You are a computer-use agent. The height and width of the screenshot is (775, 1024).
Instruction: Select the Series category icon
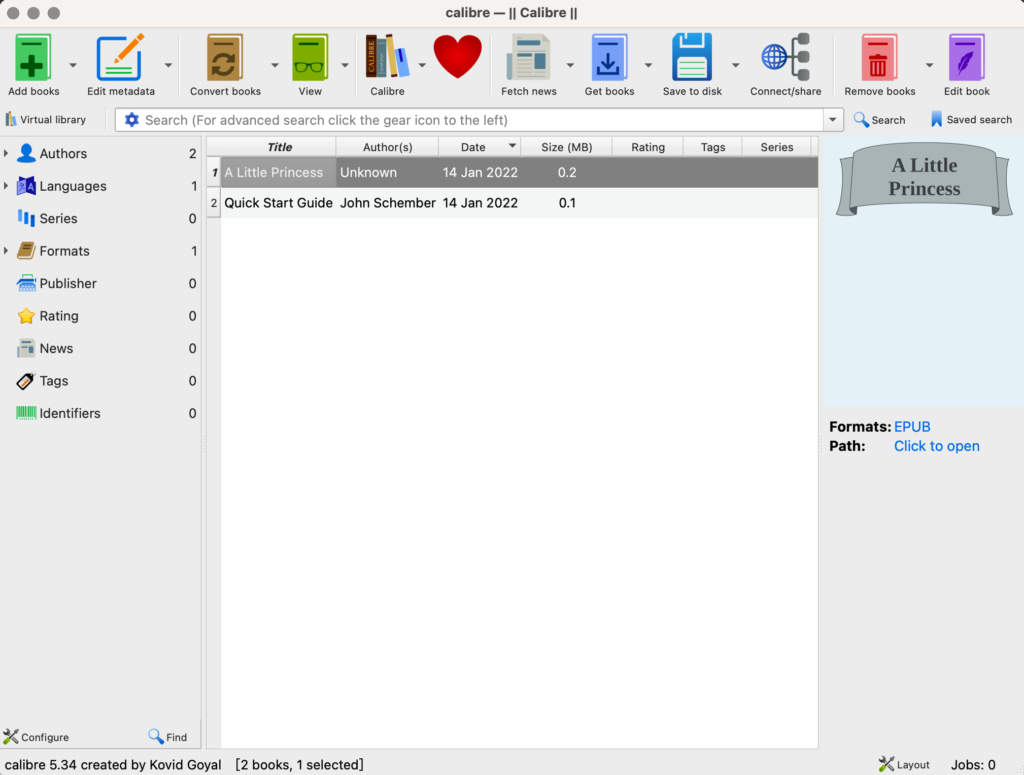[26, 218]
